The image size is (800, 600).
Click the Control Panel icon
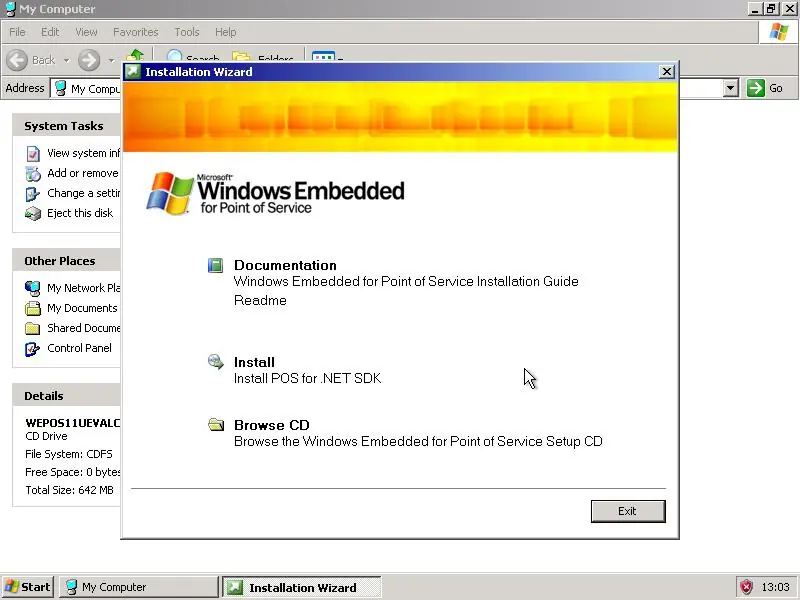pos(32,349)
